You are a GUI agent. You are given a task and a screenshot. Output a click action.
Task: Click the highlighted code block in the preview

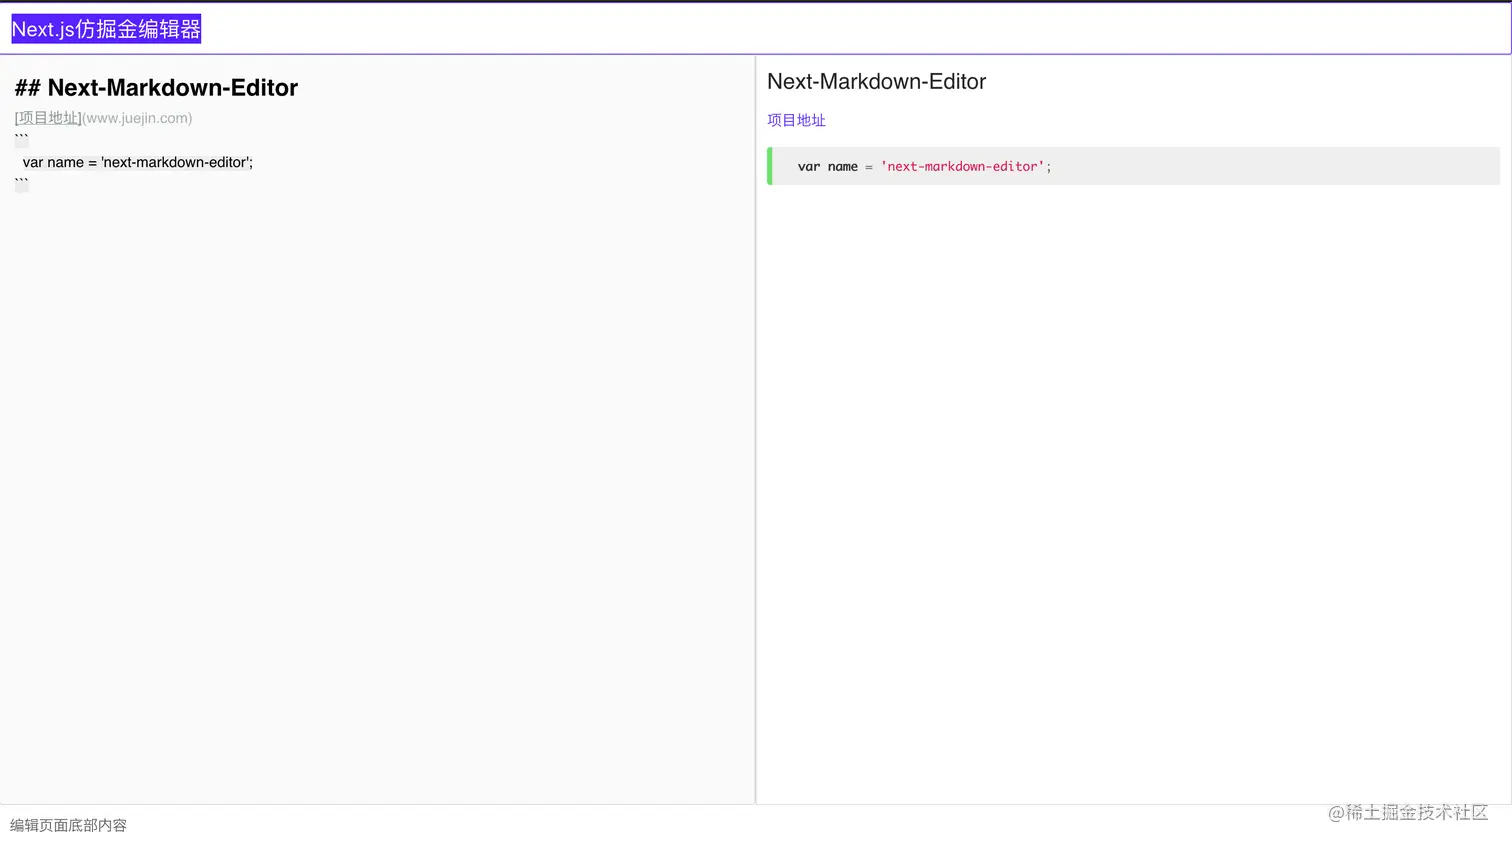coord(1133,166)
